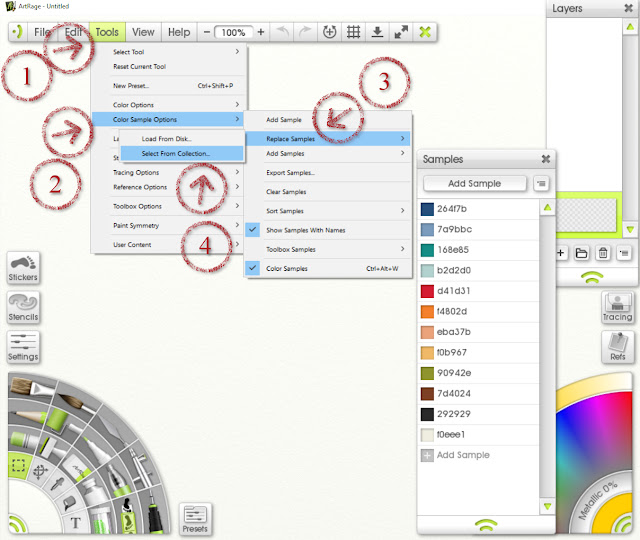The image size is (640, 540).
Task: Expand the Replace Samples submenu
Action: click(328, 139)
